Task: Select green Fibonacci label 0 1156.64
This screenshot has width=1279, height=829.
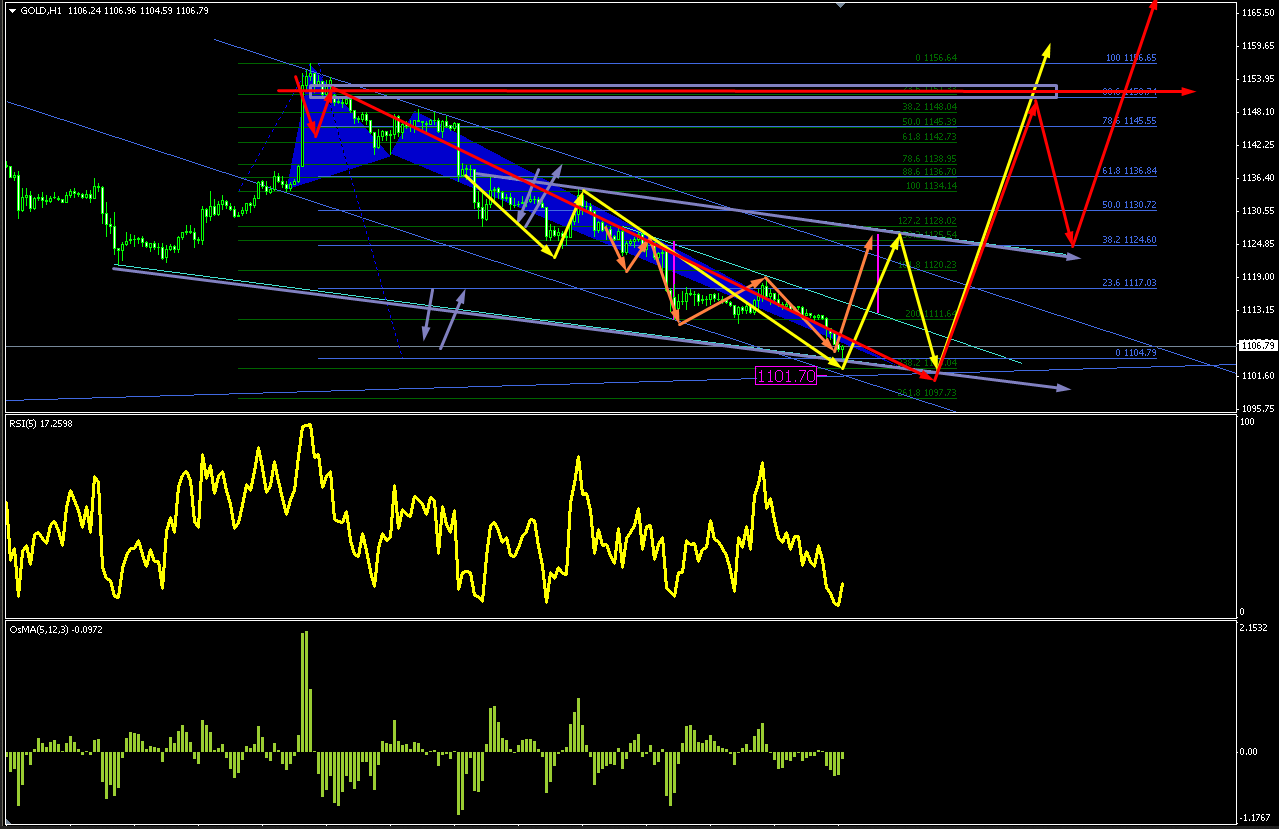Action: 935,58
